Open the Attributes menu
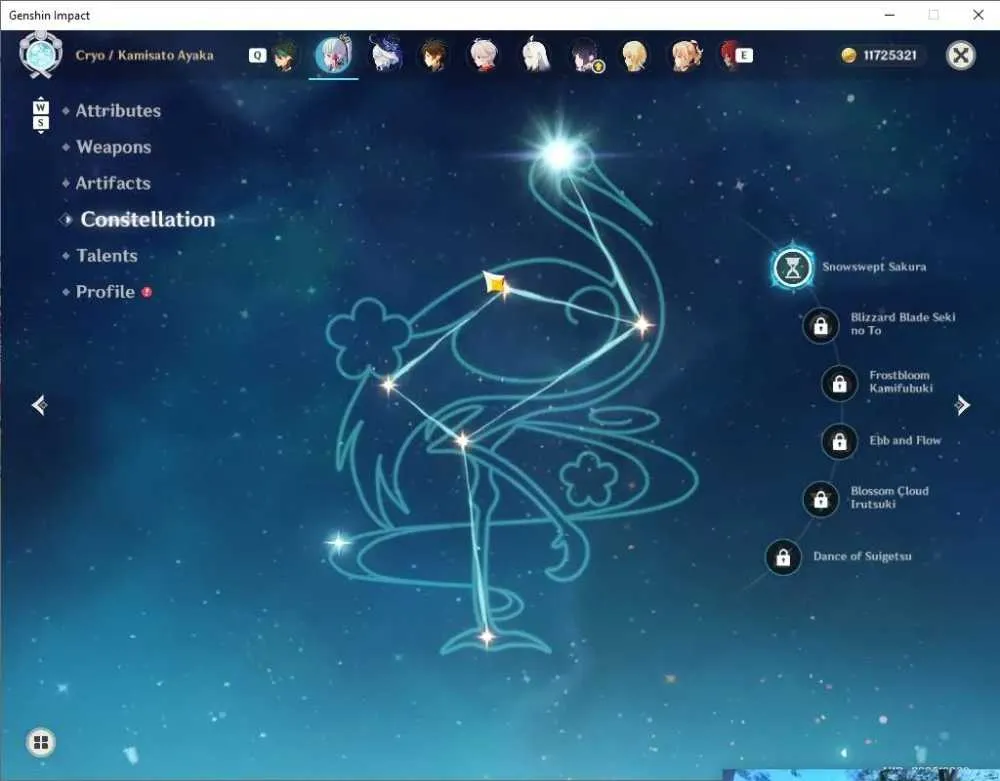 point(119,111)
